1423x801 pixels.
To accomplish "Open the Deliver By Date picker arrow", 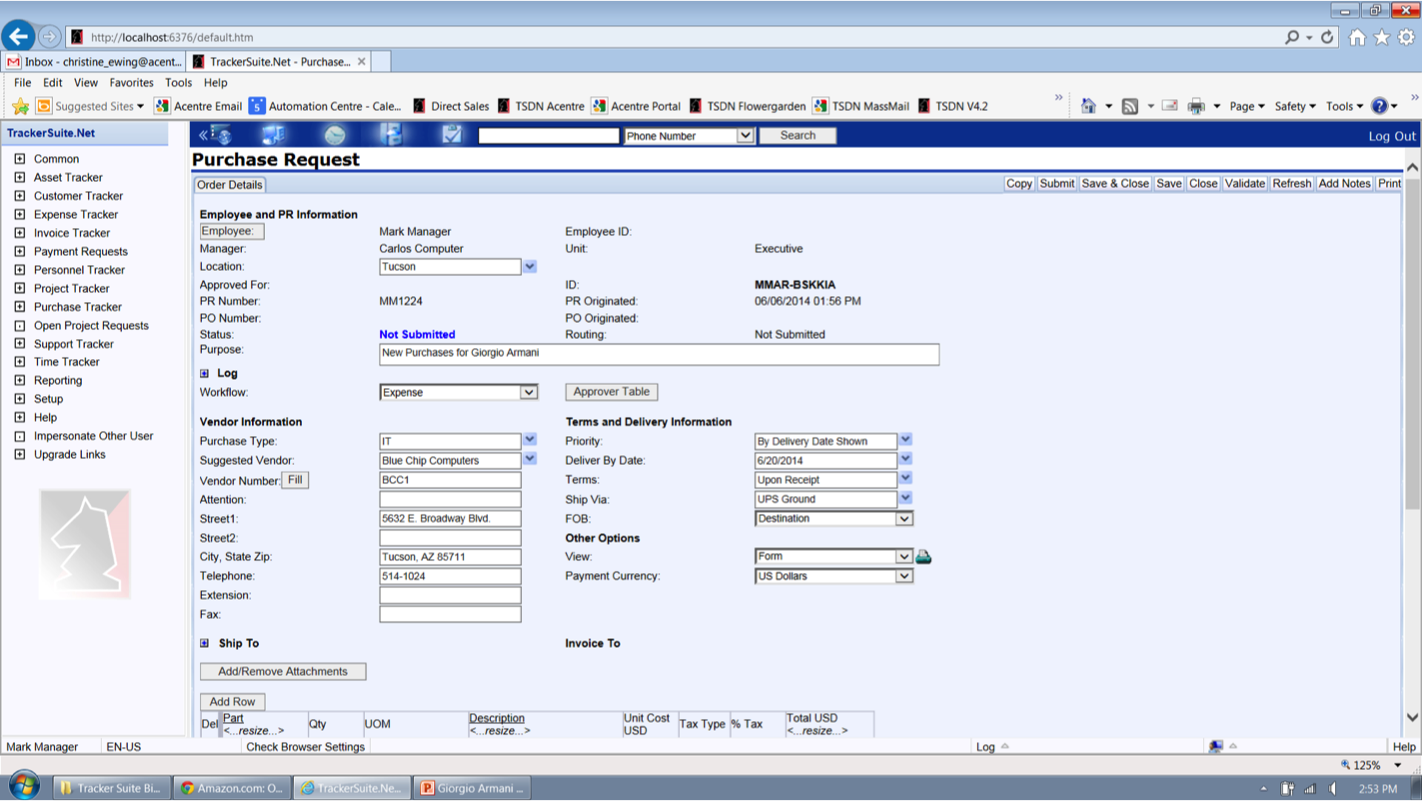I will 905,460.
